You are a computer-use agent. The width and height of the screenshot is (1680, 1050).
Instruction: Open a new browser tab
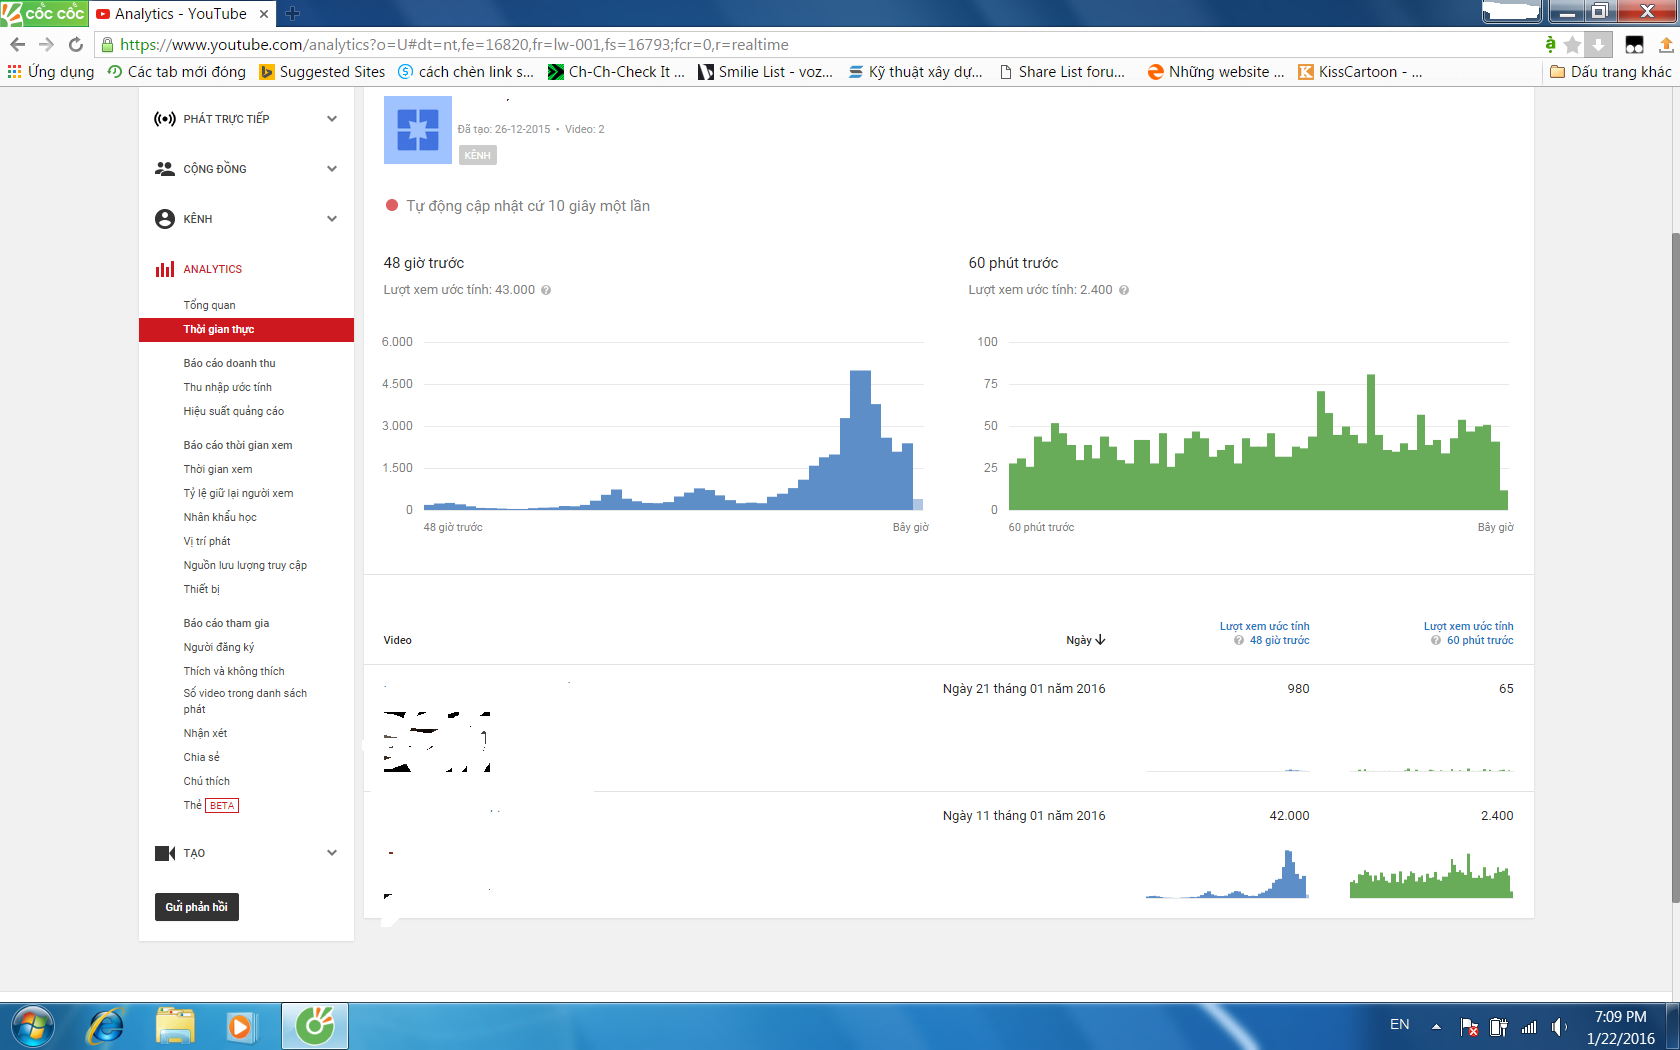(x=292, y=13)
